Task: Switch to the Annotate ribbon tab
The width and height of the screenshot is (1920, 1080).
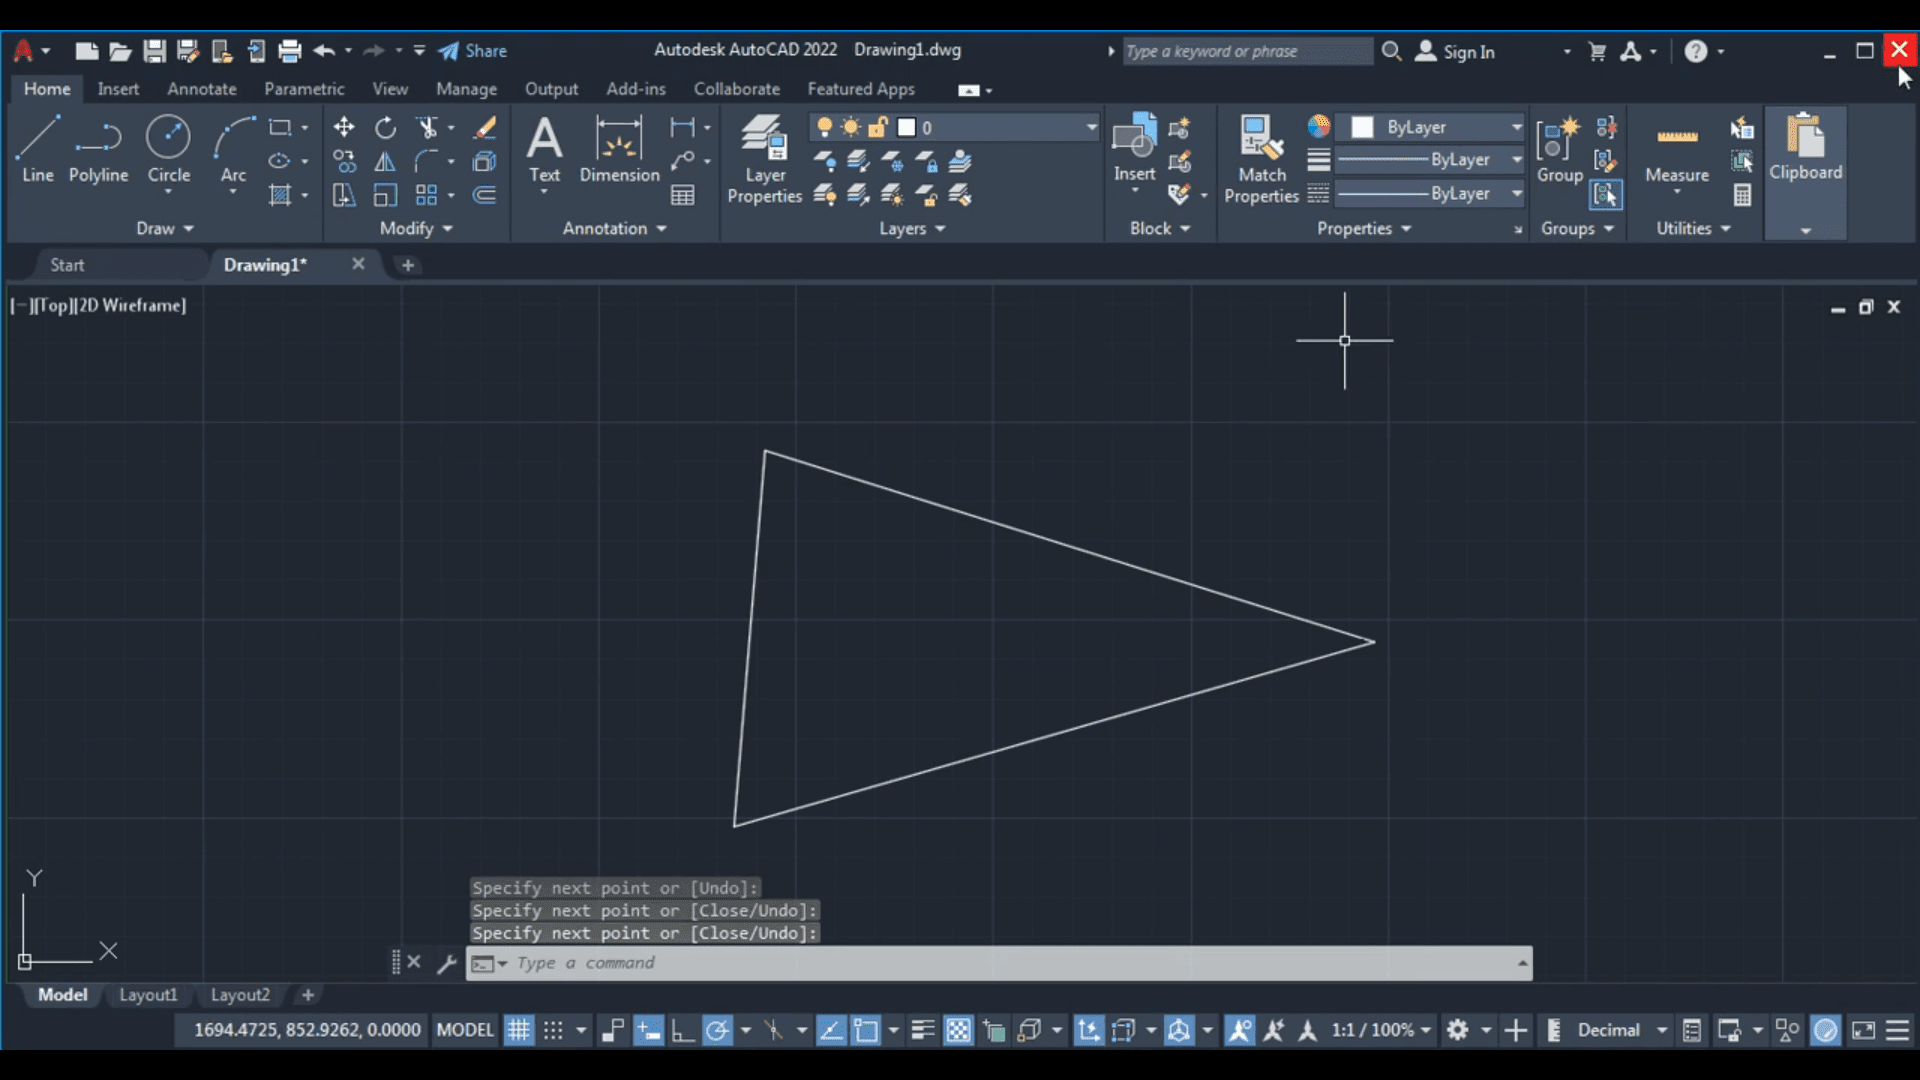Action: 202,89
